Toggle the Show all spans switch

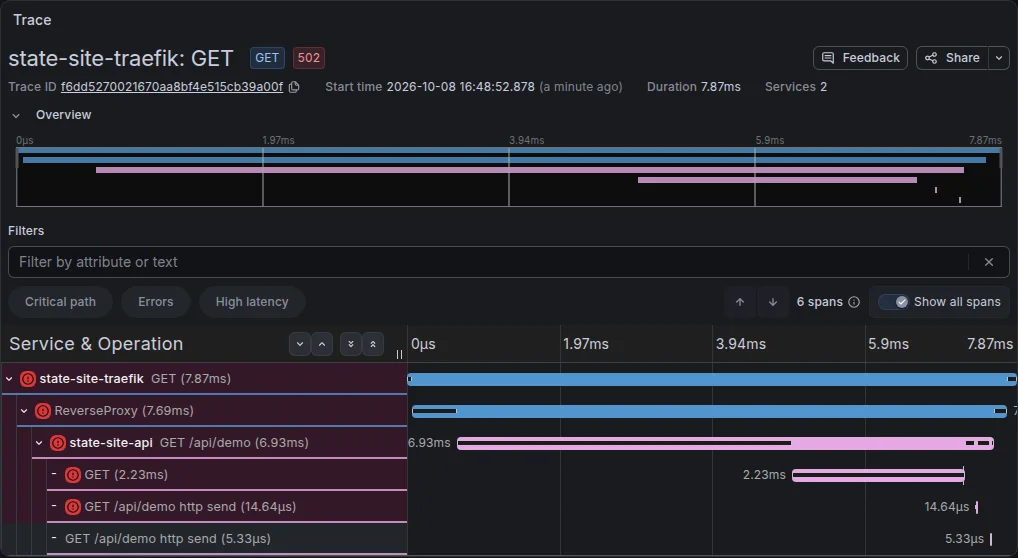coord(893,302)
